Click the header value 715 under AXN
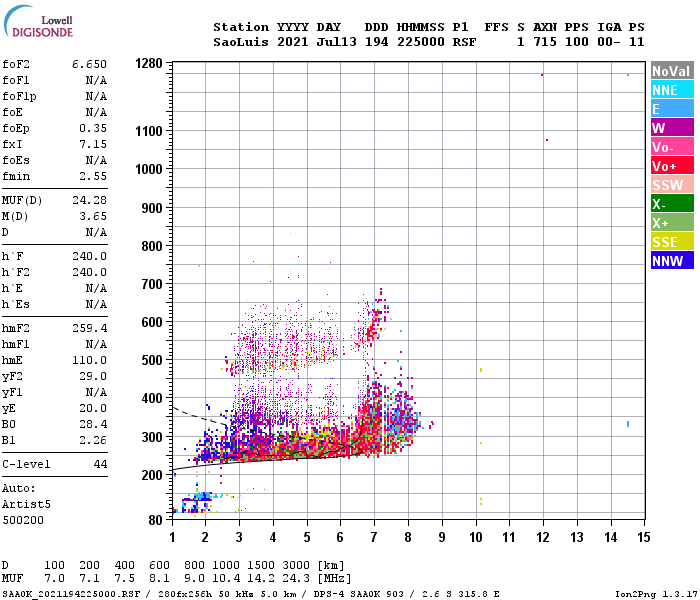Image resolution: width=700 pixels, height=600 pixels. (x=545, y=42)
